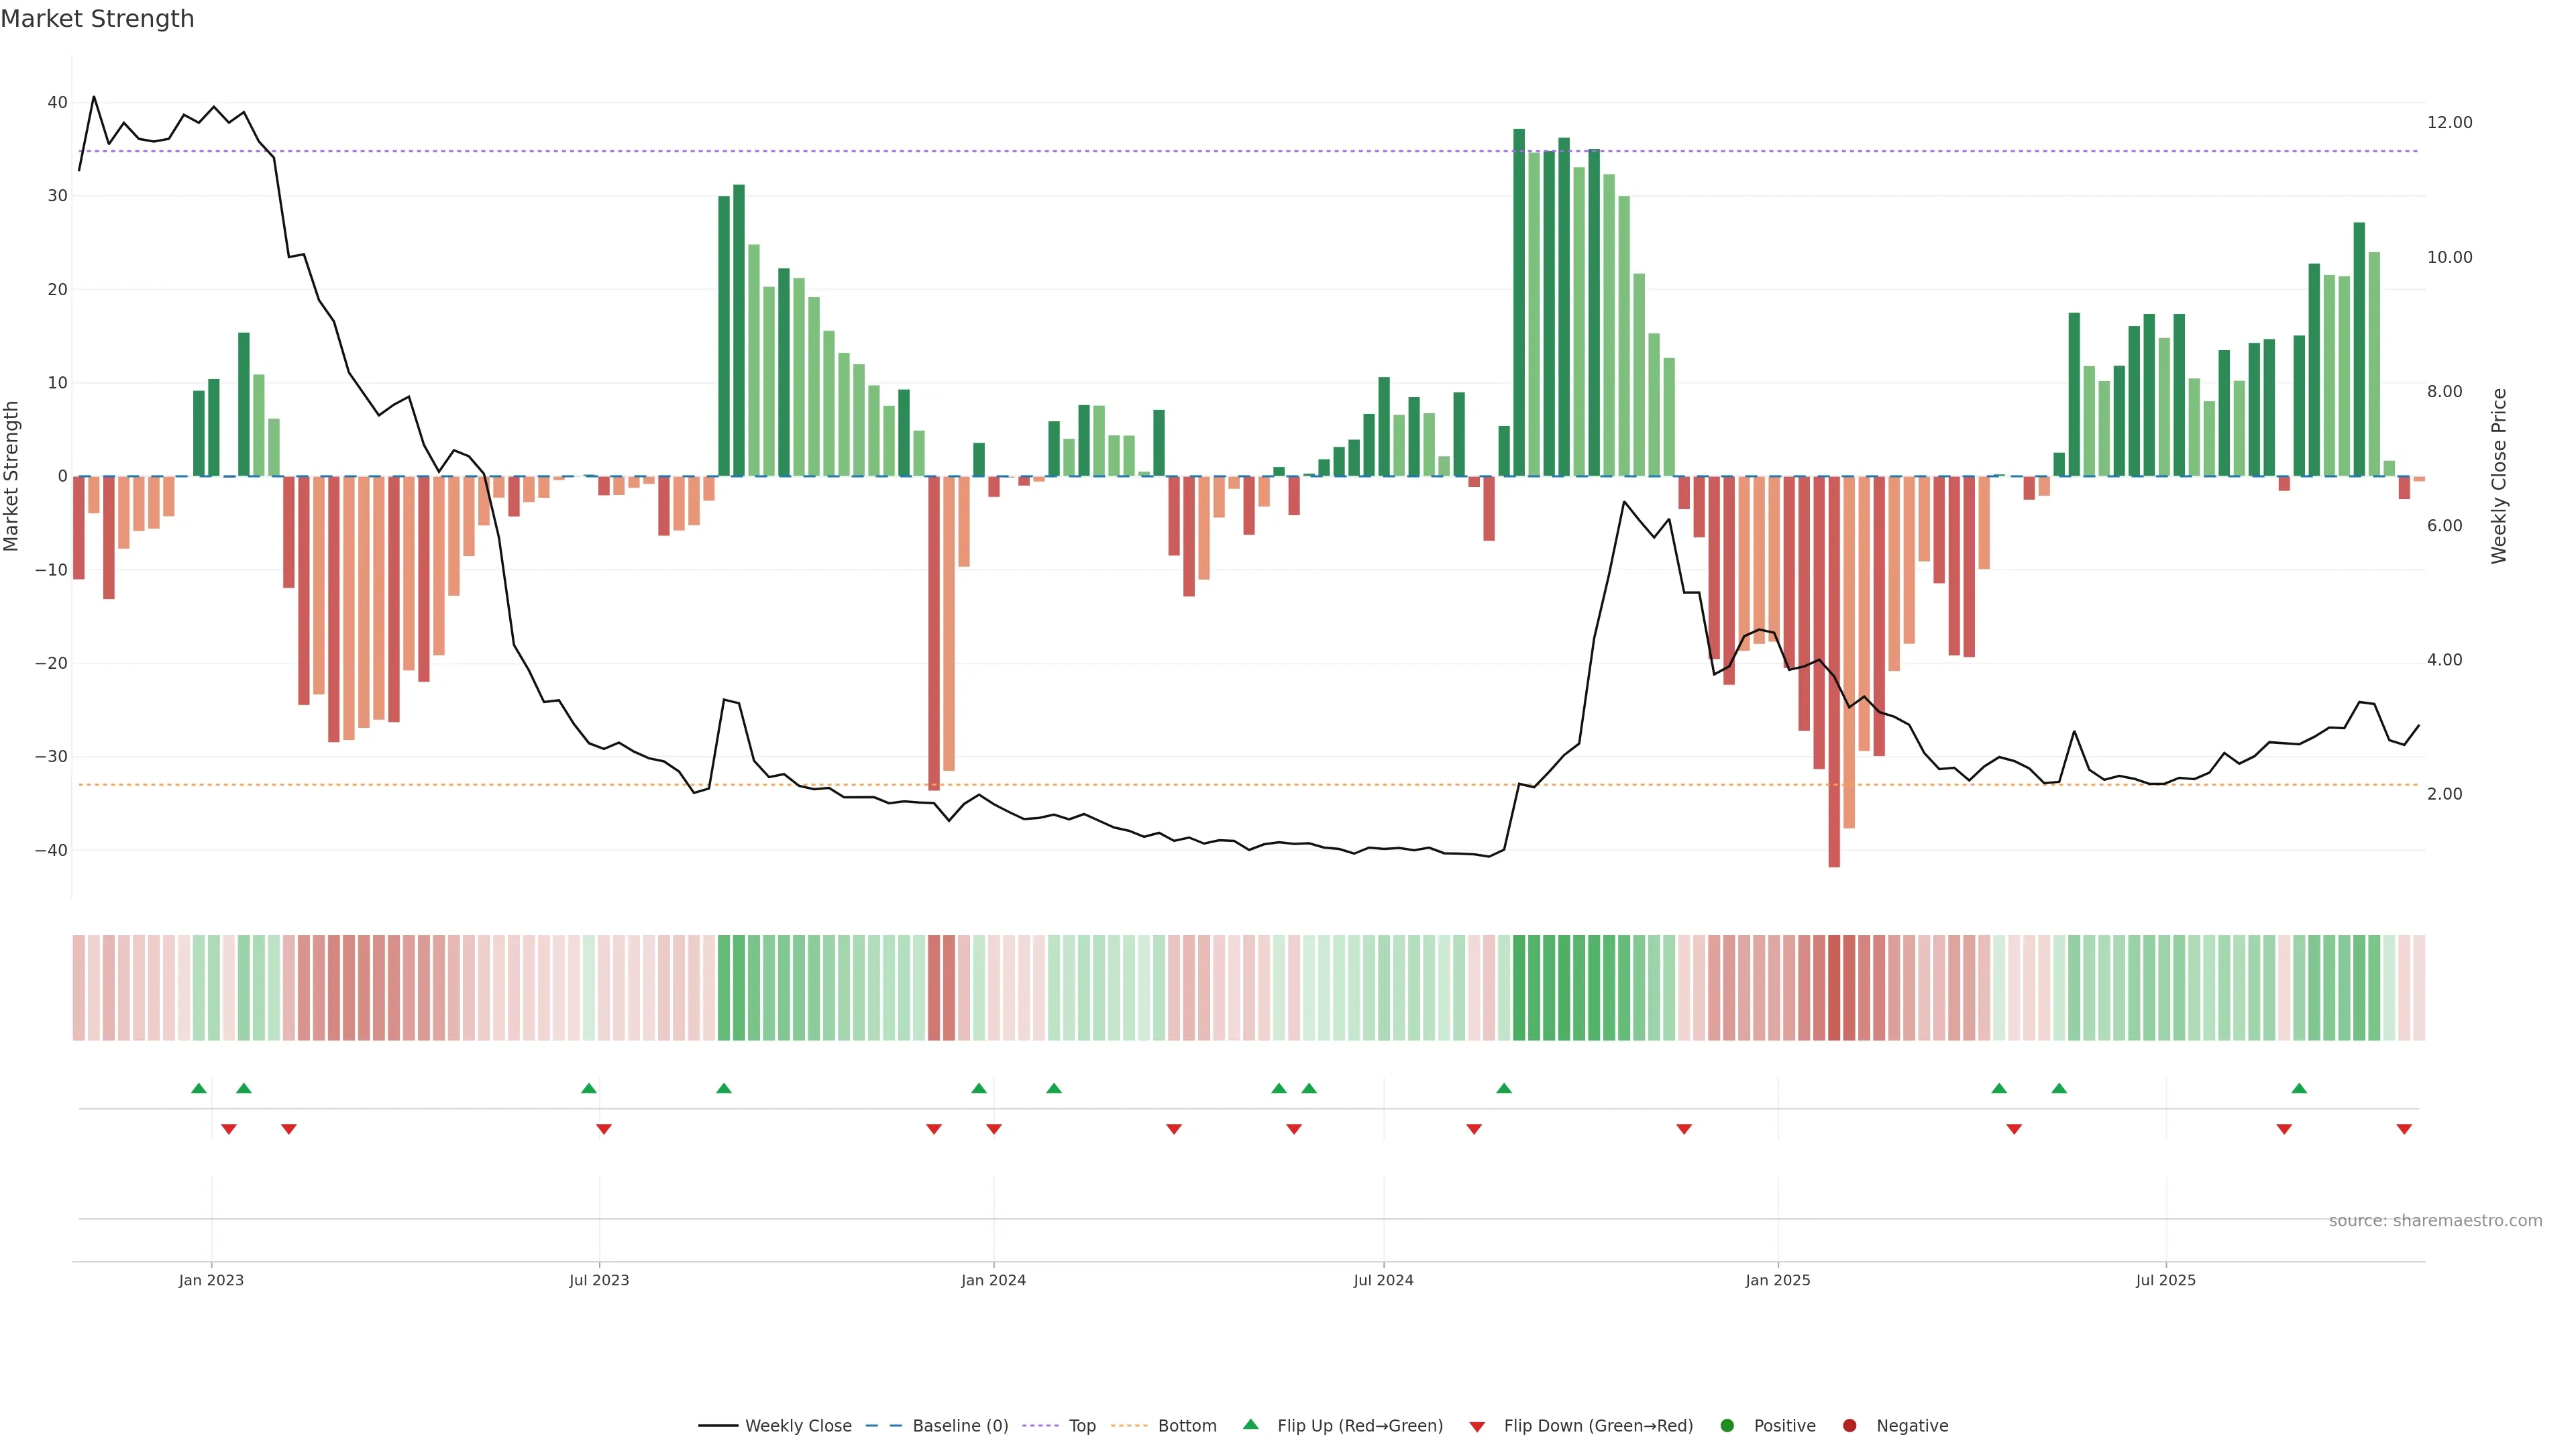Click the Flip Down red triangle legend icon
The height and width of the screenshot is (1449, 2576).
pyautogui.click(x=1477, y=1427)
